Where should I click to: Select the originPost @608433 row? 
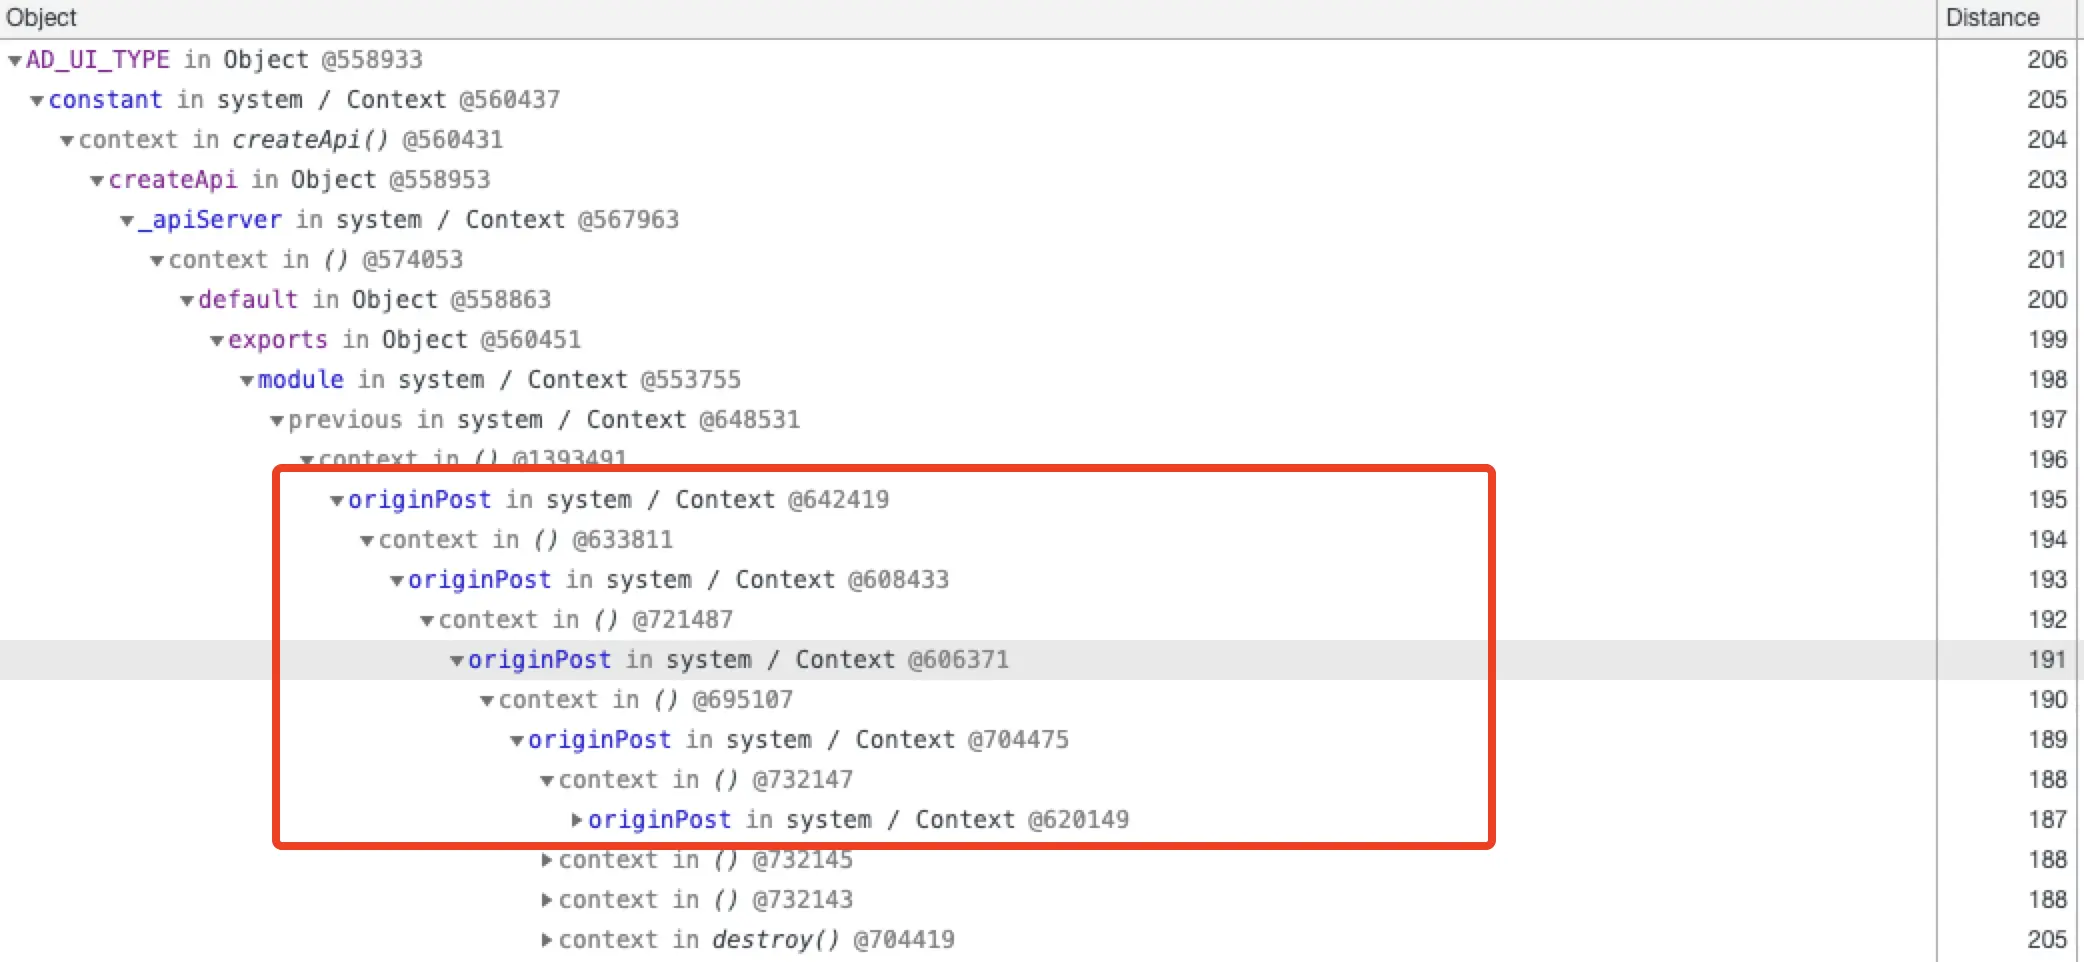678,580
